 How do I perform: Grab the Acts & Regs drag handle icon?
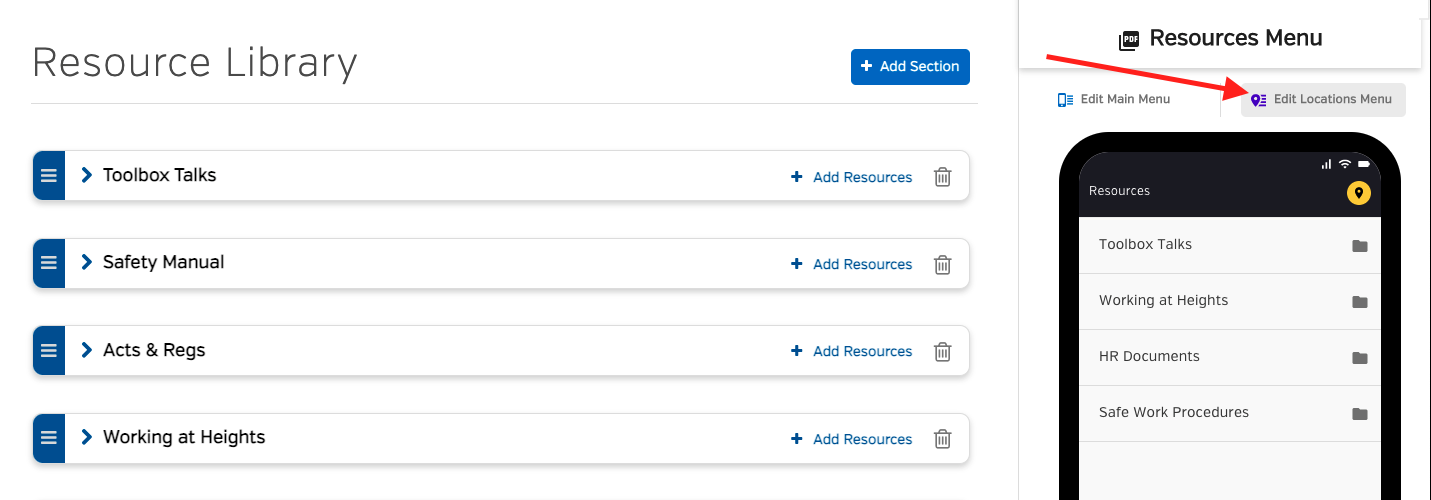click(49, 351)
